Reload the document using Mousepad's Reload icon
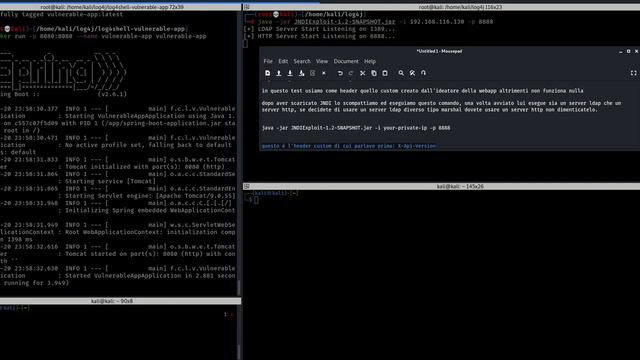 (x=313, y=73)
